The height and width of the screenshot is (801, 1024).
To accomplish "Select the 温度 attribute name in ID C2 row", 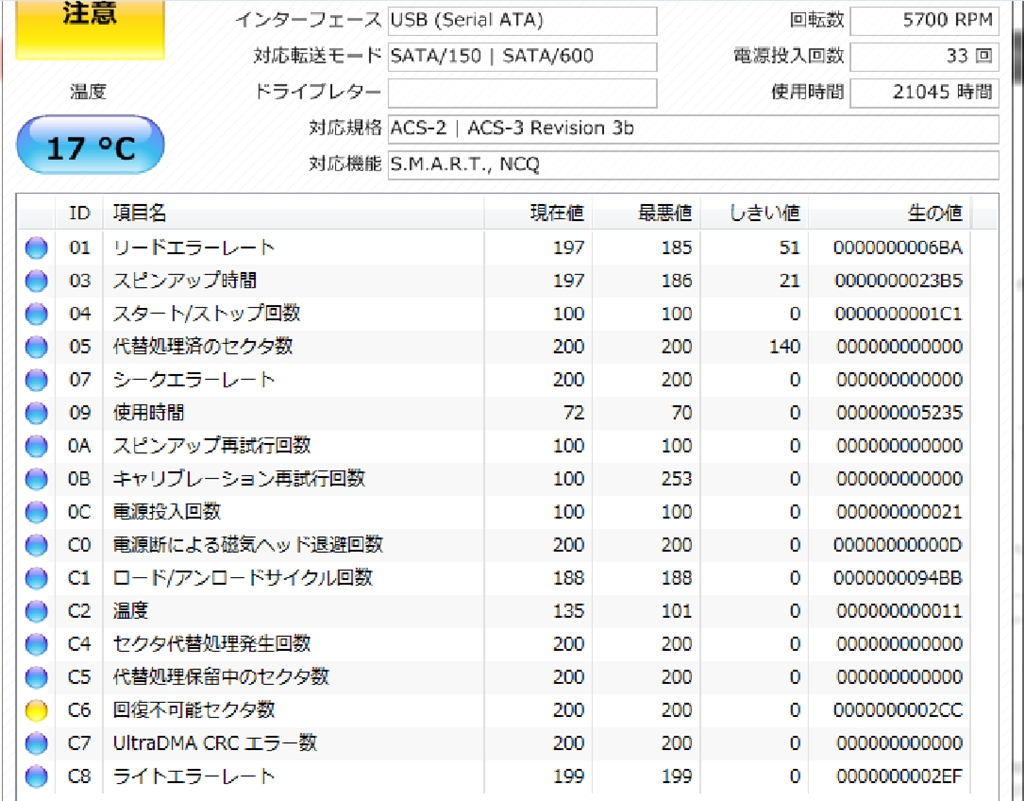I will 130,611.
